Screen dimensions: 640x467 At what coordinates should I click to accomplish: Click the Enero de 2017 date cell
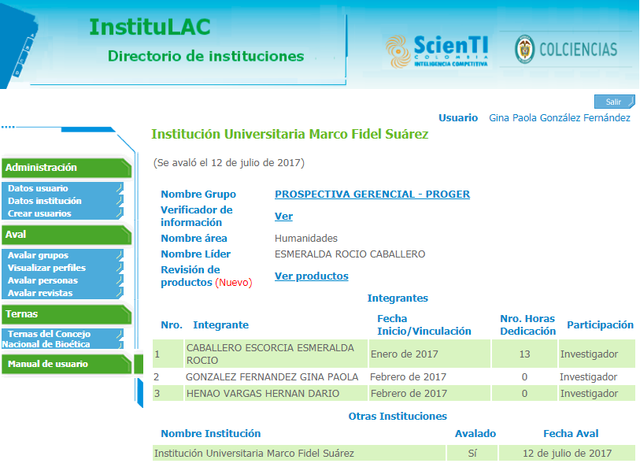tap(429, 354)
